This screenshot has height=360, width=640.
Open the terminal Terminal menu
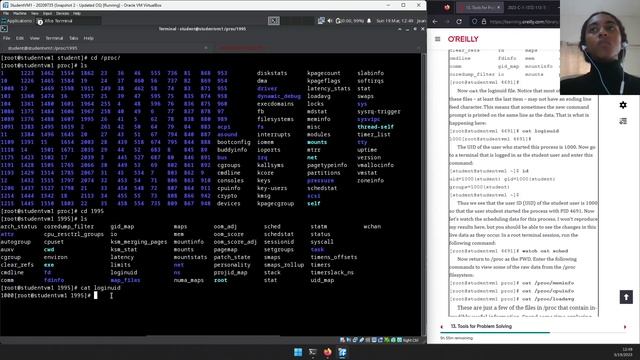(54, 38)
